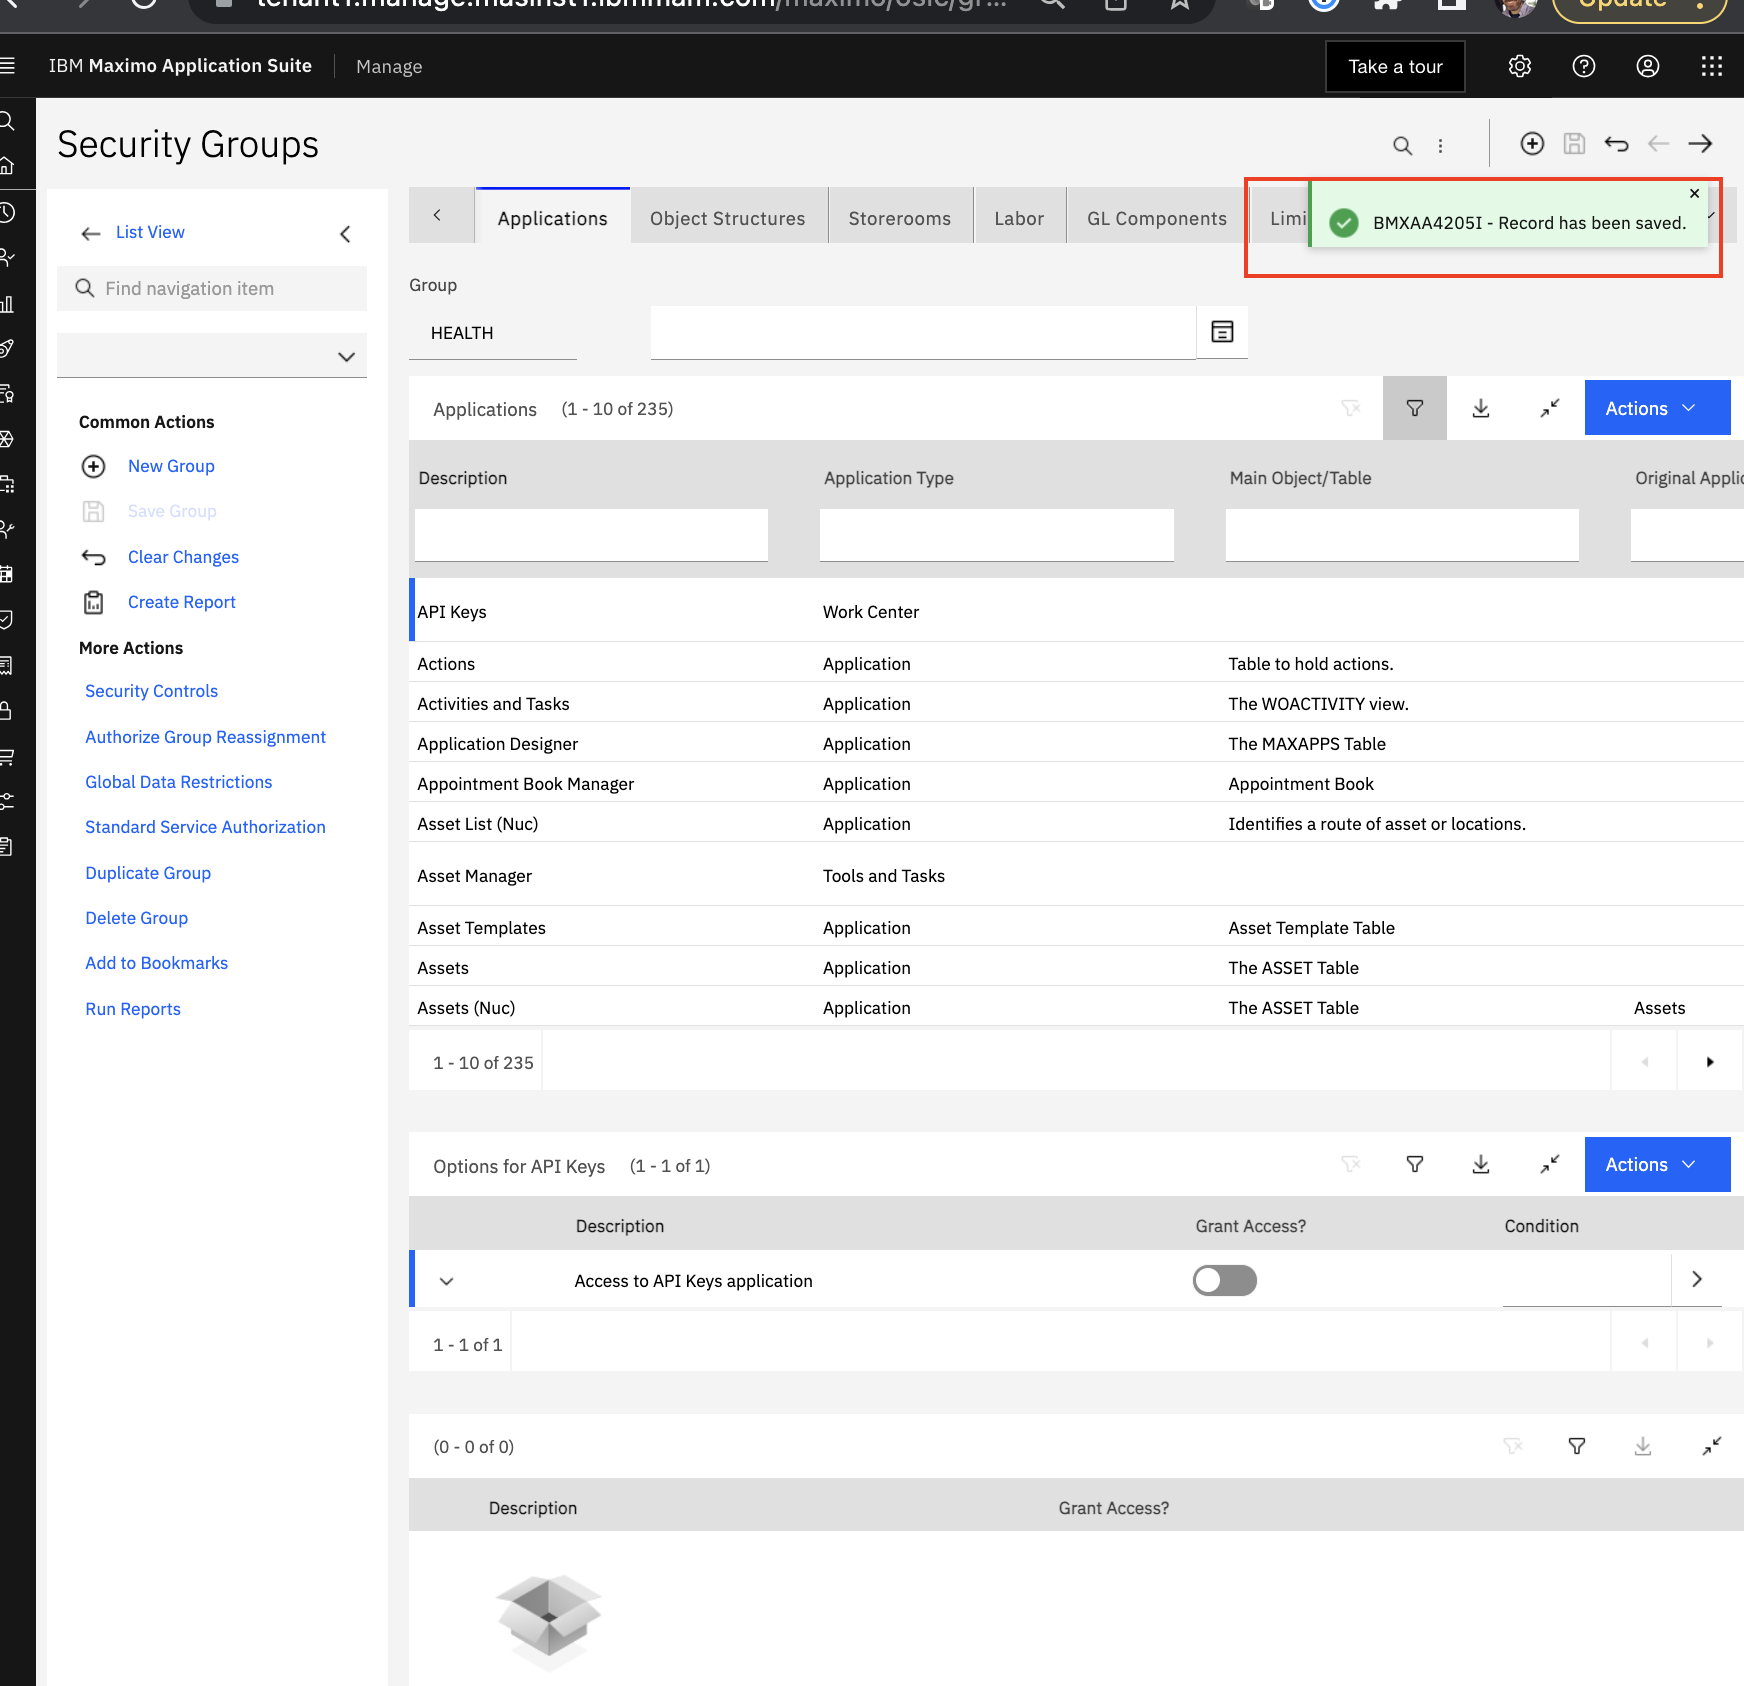Image resolution: width=1744 pixels, height=1686 pixels.
Task: Click Clear Changes in Common Actions
Action: [x=183, y=557]
